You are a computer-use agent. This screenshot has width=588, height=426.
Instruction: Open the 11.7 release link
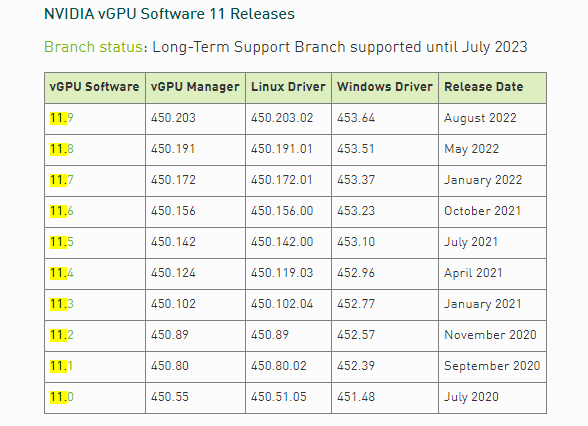[x=62, y=180]
